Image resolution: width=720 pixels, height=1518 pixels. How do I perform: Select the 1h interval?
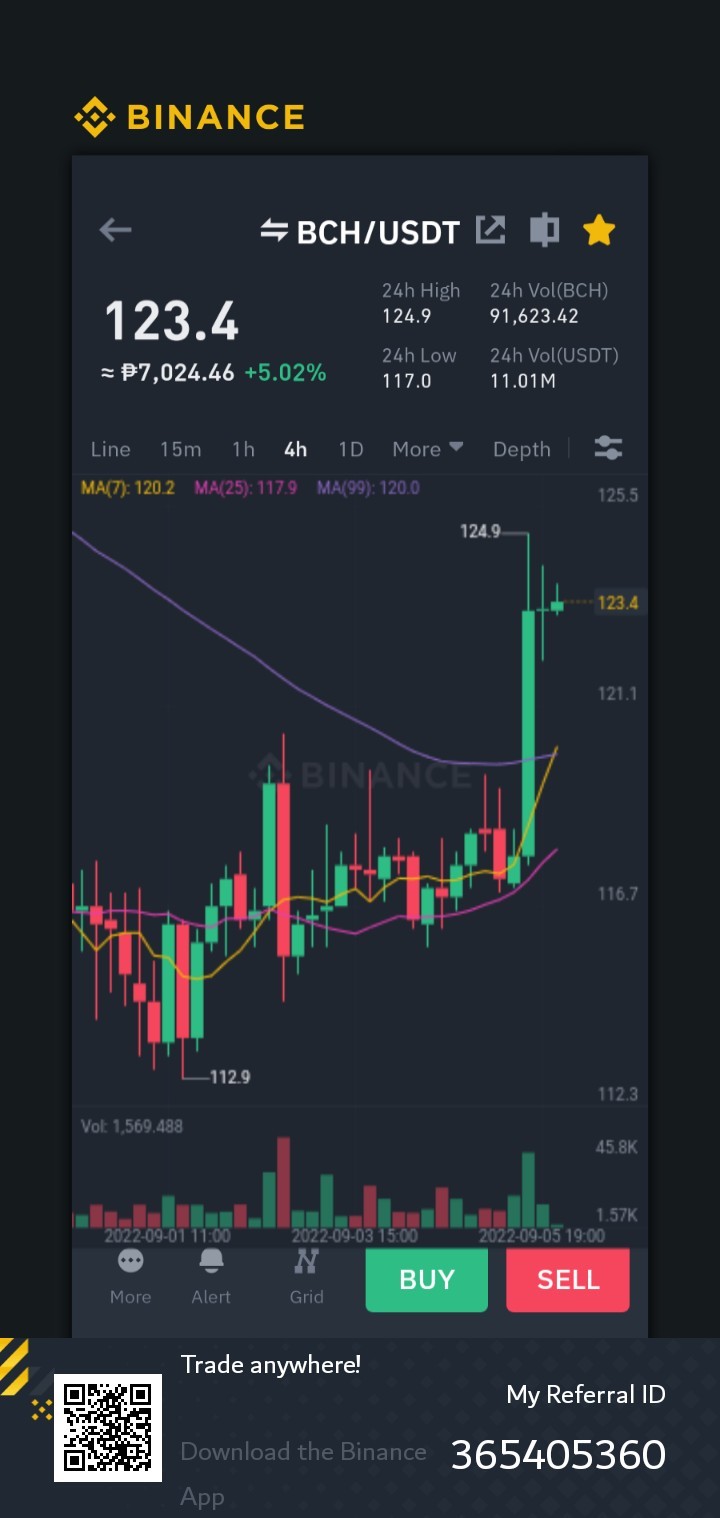(x=243, y=449)
